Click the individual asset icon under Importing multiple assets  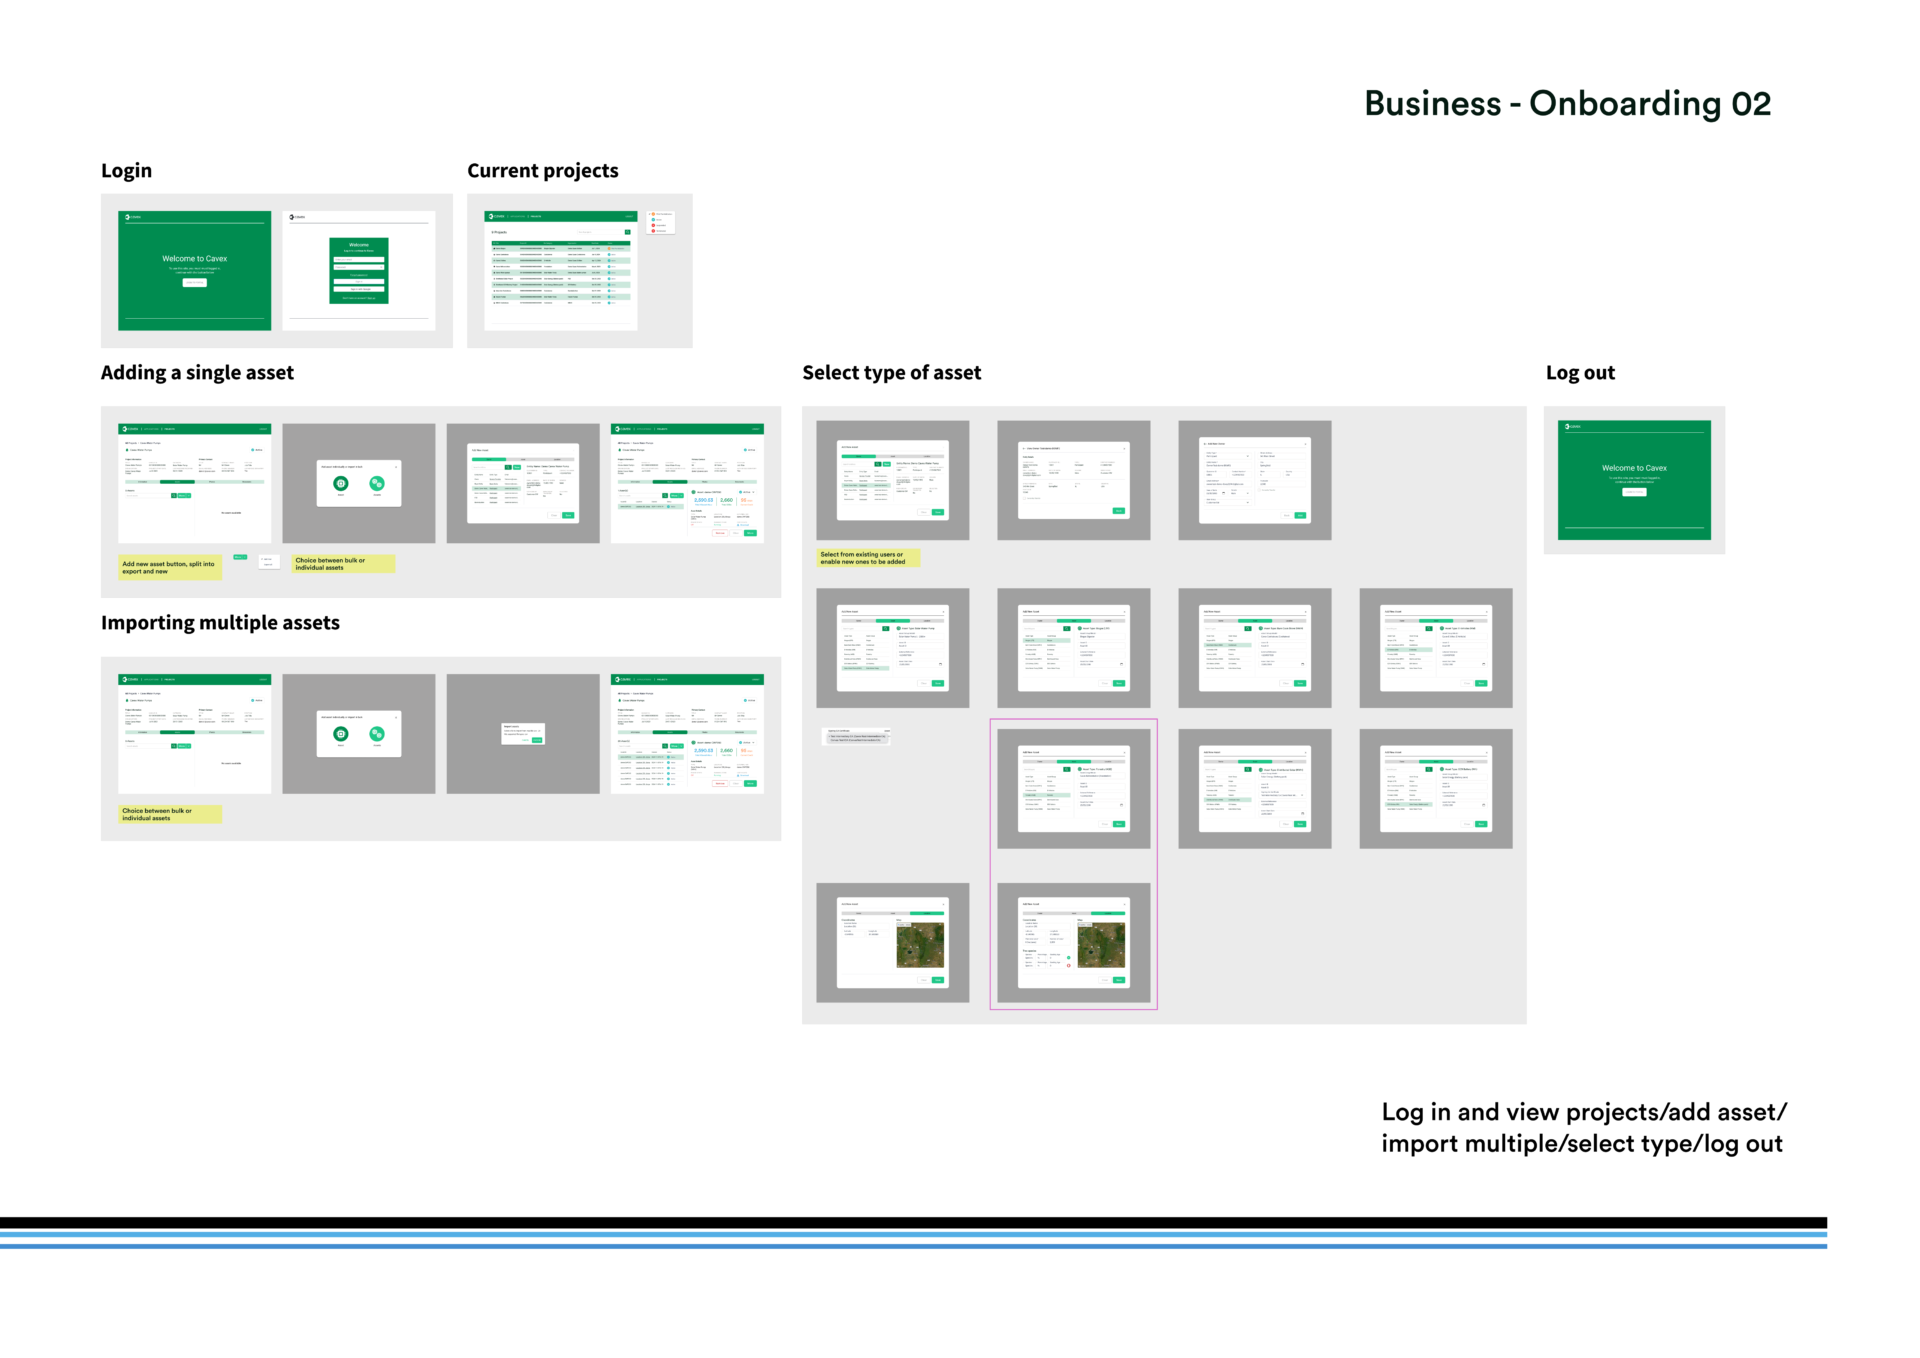(x=341, y=734)
